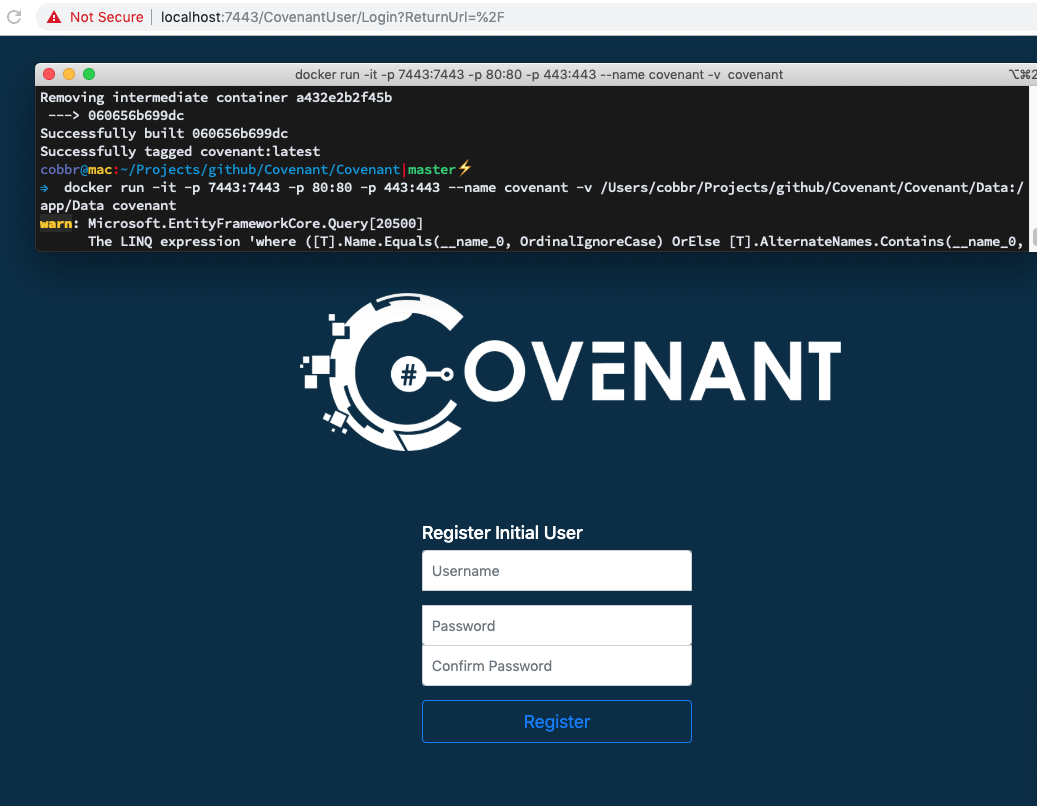Click the Username input field
Image resolution: width=1037 pixels, height=806 pixels.
[x=556, y=570]
